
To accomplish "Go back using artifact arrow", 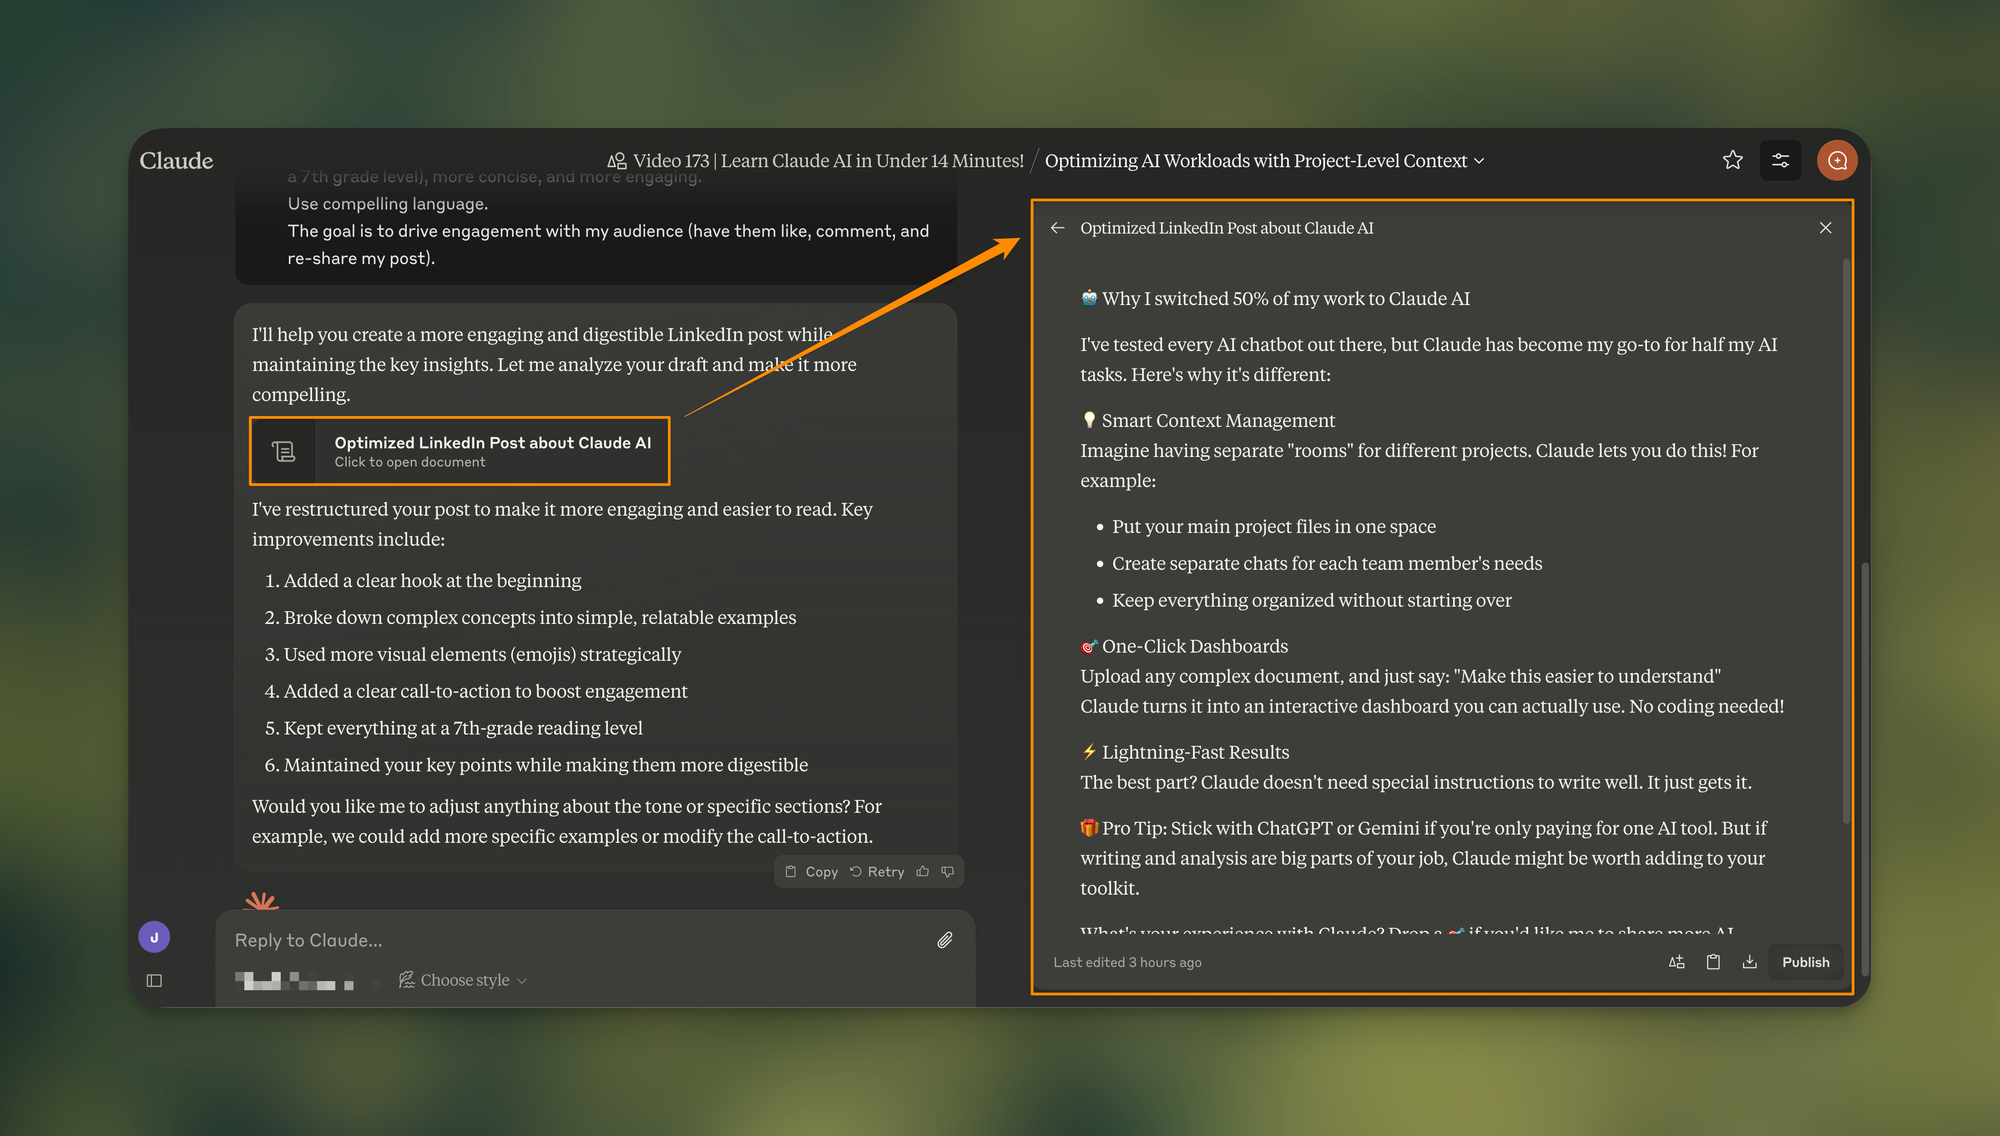I will 1057,228.
